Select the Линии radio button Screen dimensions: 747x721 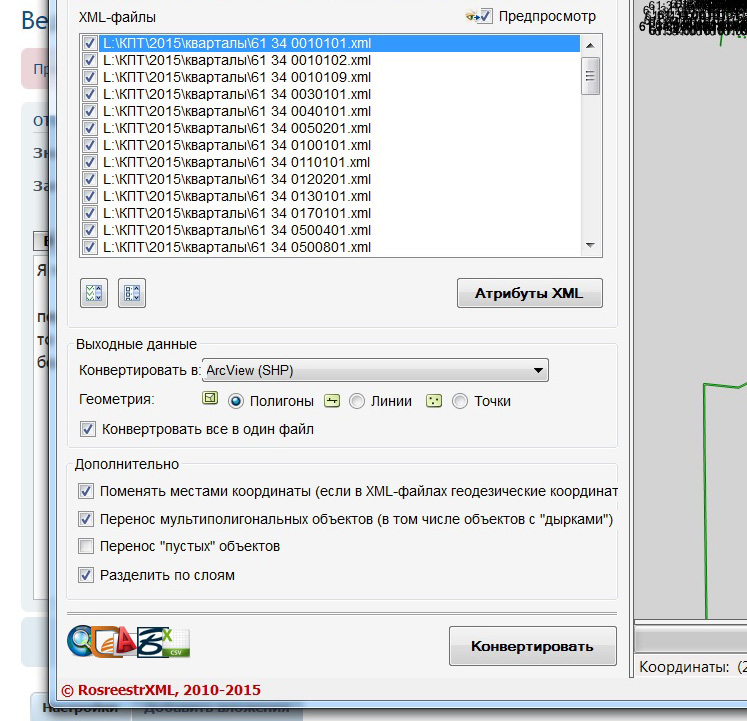357,401
